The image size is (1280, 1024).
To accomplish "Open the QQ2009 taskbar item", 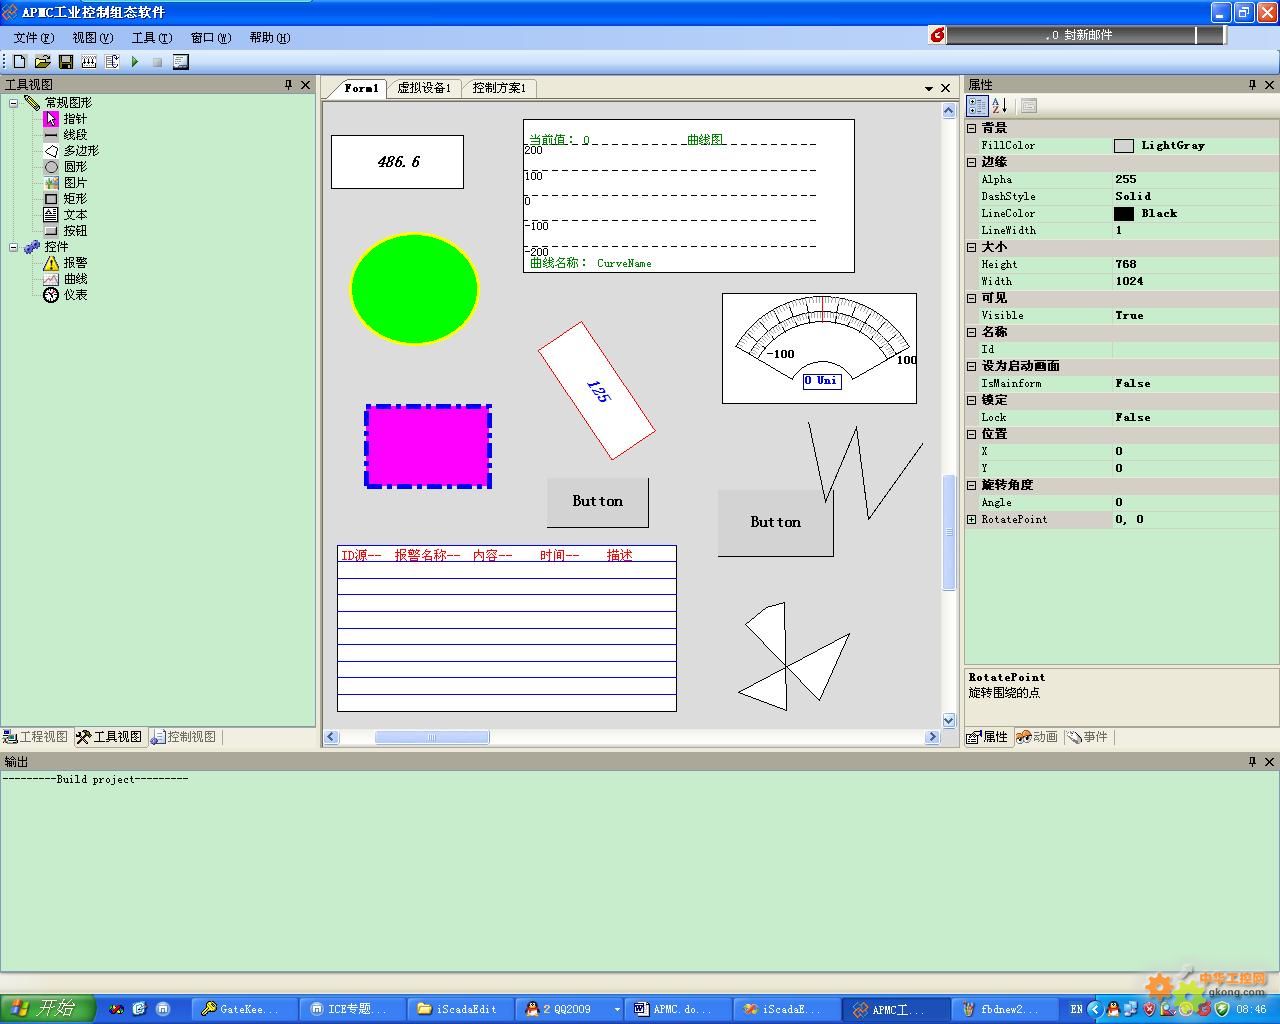I will coord(572,1009).
